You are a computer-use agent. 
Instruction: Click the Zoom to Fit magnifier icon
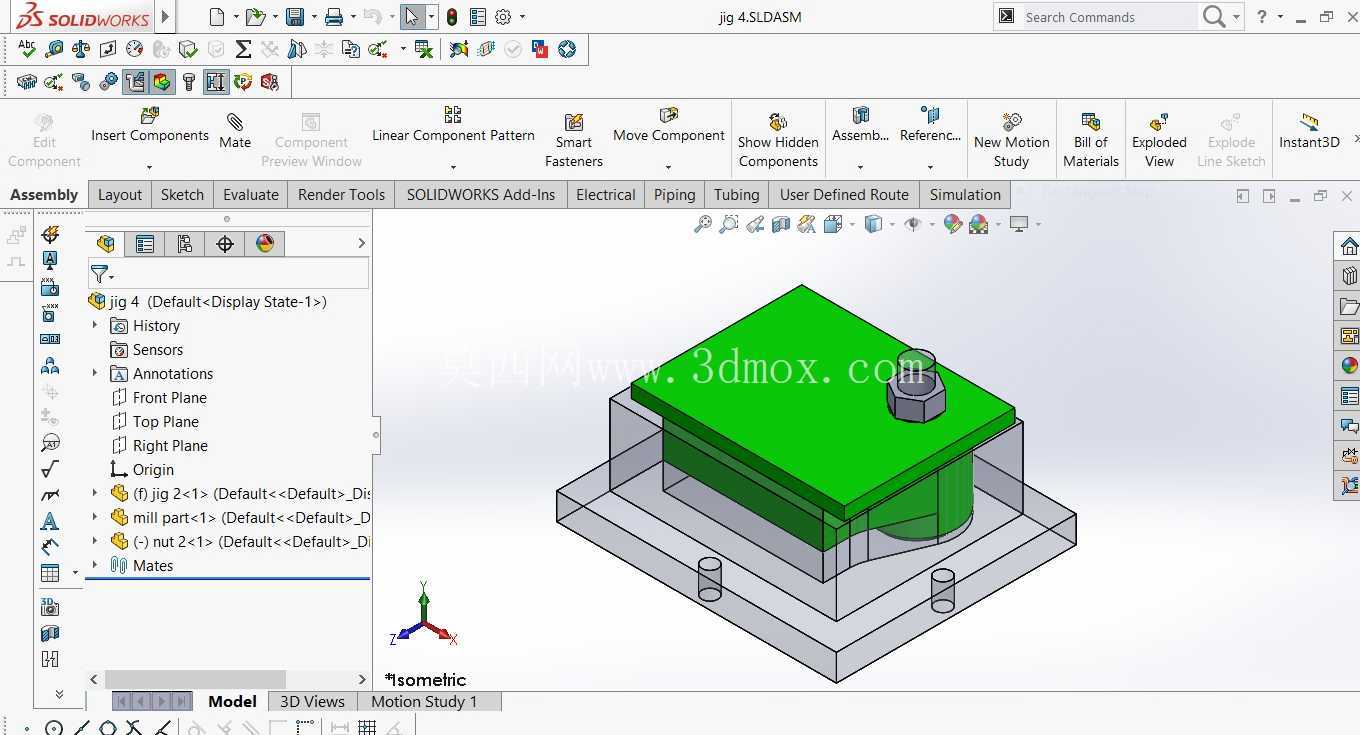tap(703, 224)
